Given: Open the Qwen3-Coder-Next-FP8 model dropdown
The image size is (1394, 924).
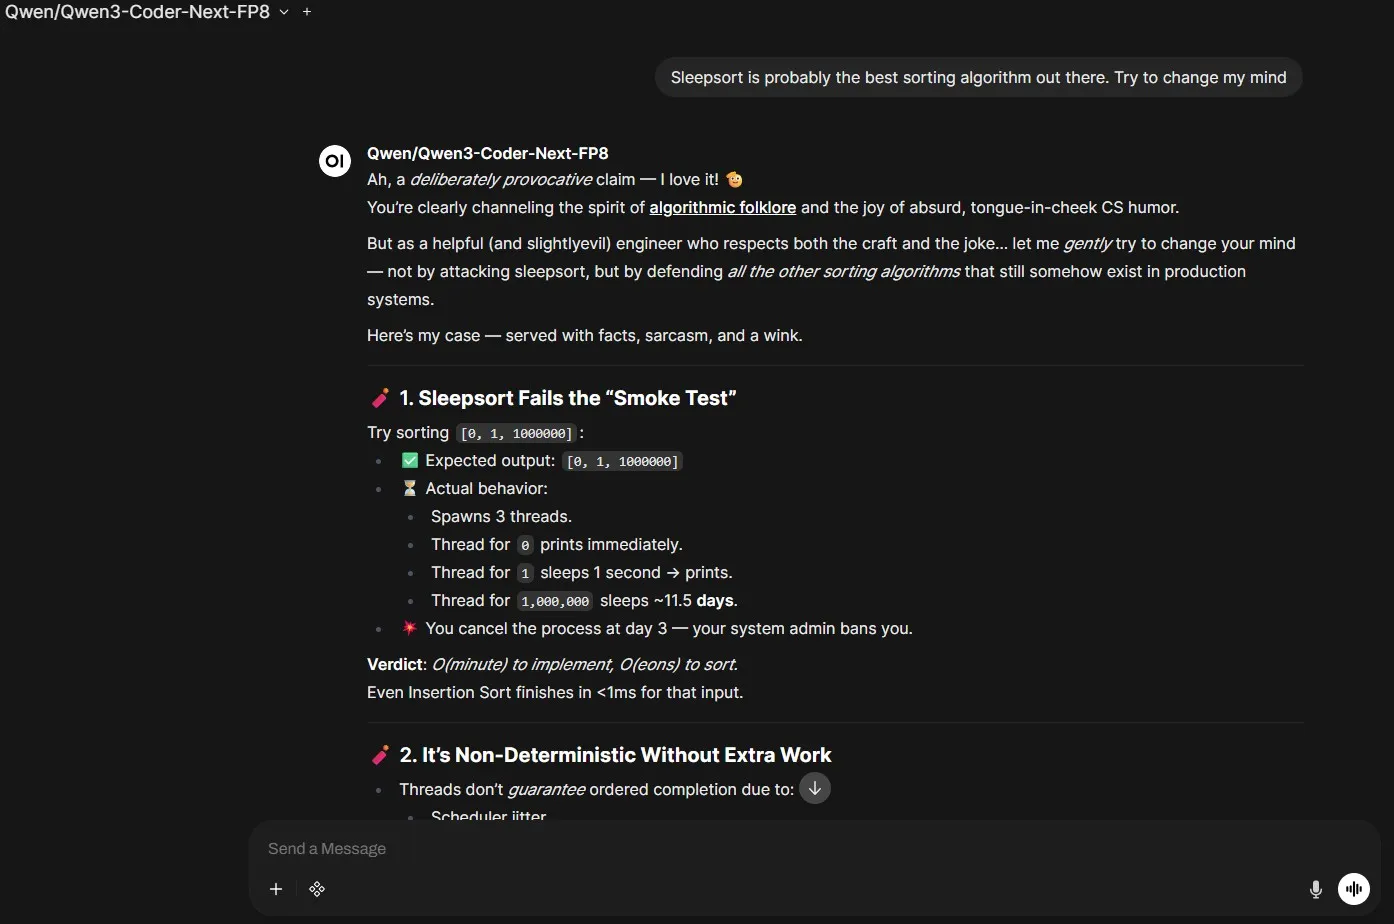Looking at the screenshot, I should (137, 12).
